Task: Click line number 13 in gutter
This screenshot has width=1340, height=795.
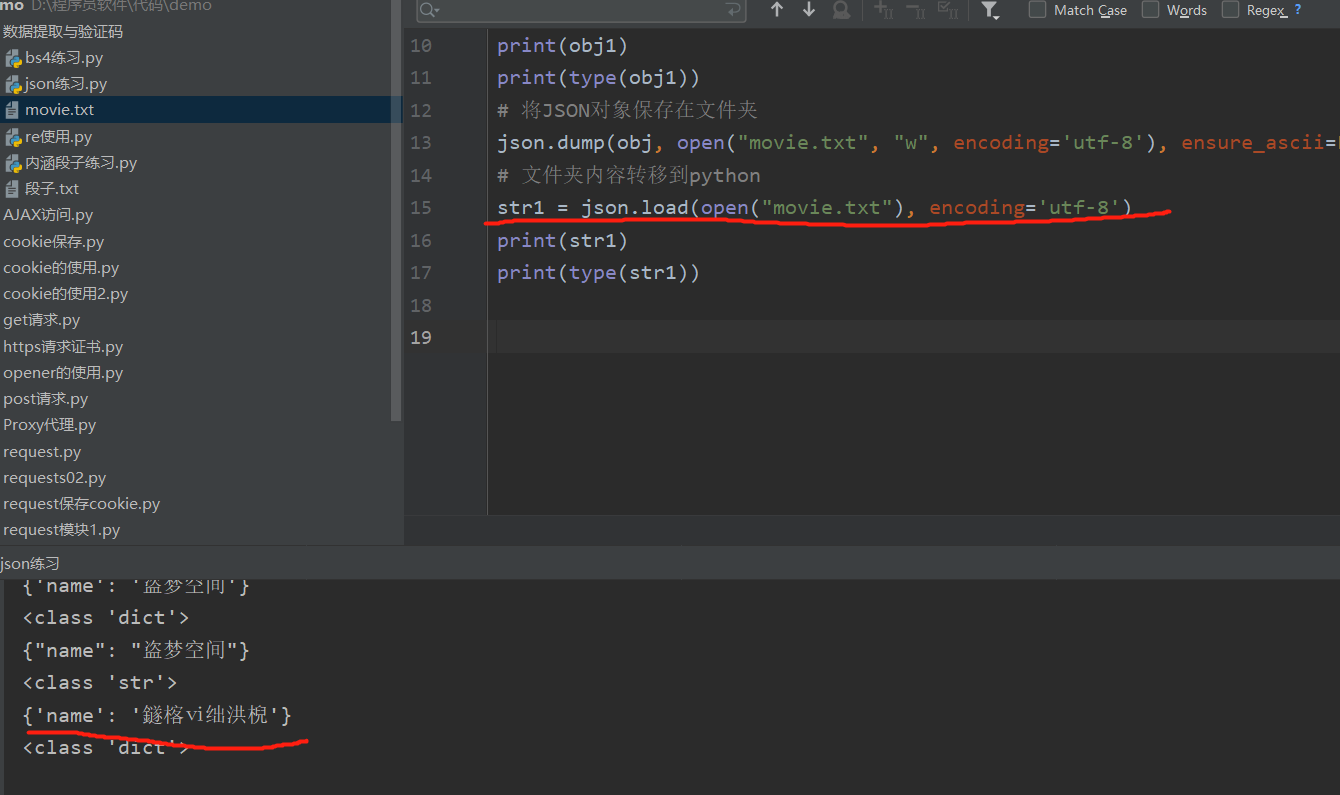Action: [x=420, y=143]
